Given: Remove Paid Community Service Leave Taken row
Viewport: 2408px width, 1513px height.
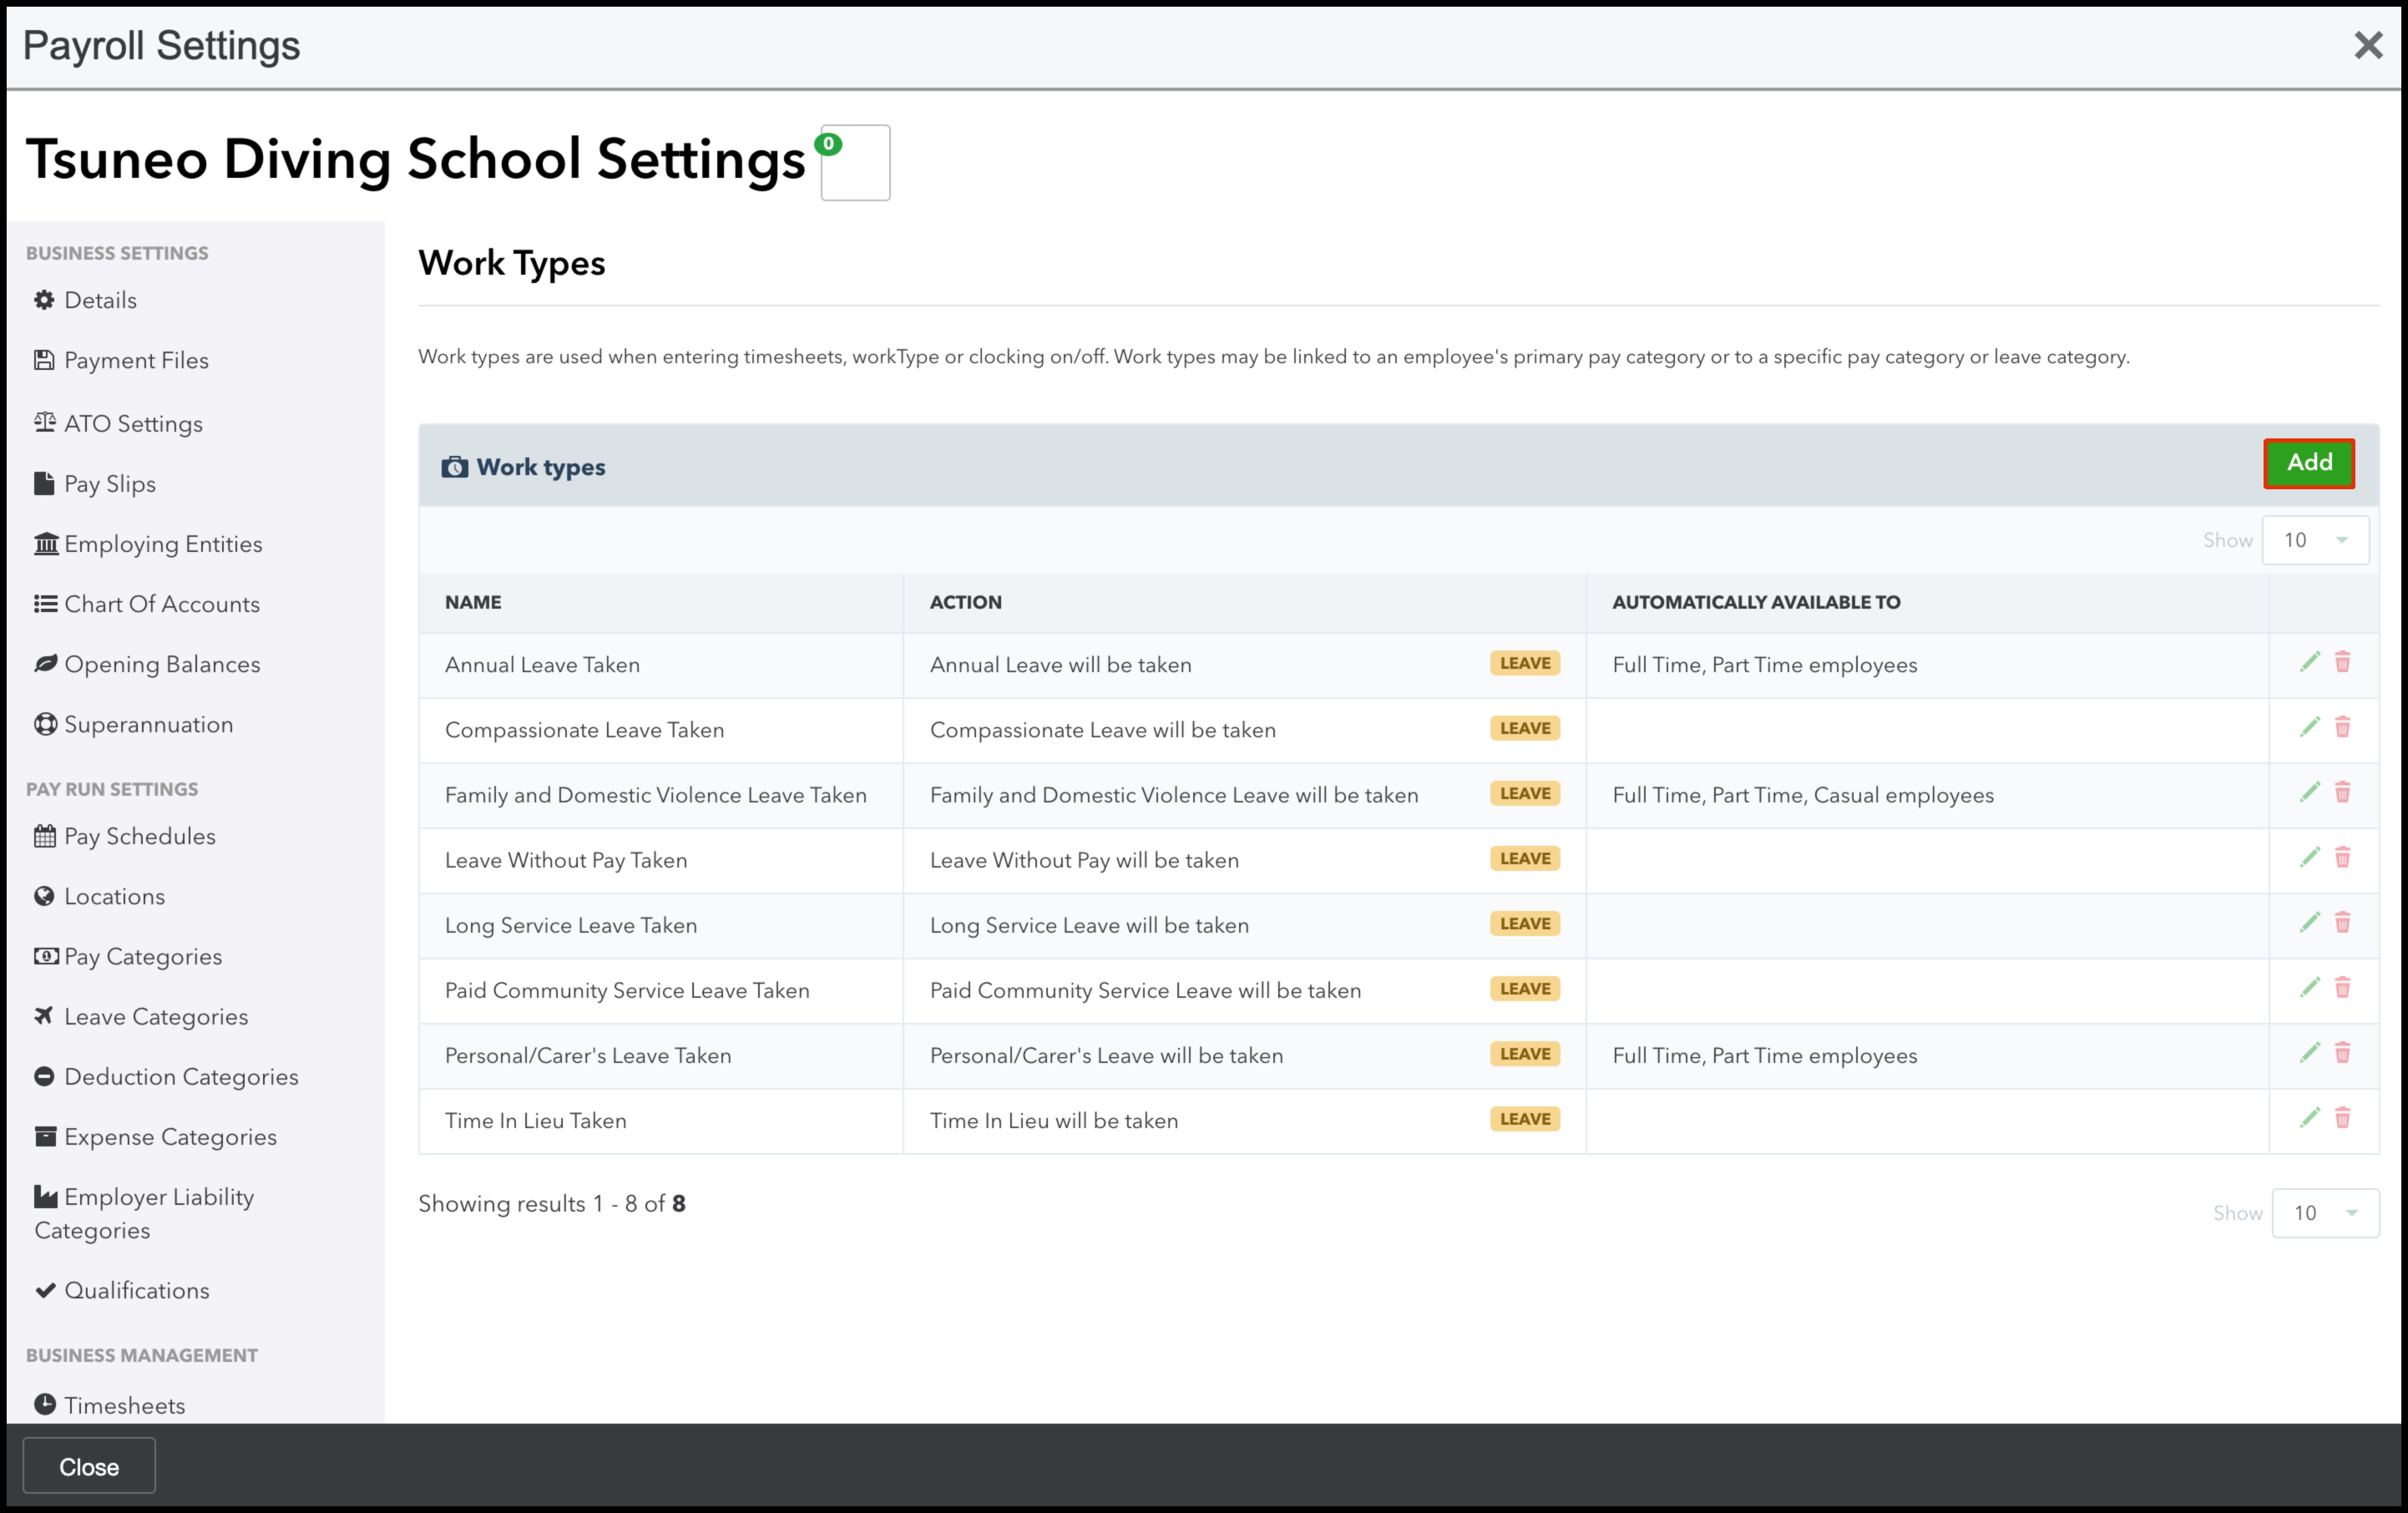Looking at the screenshot, I should click(x=2342, y=989).
